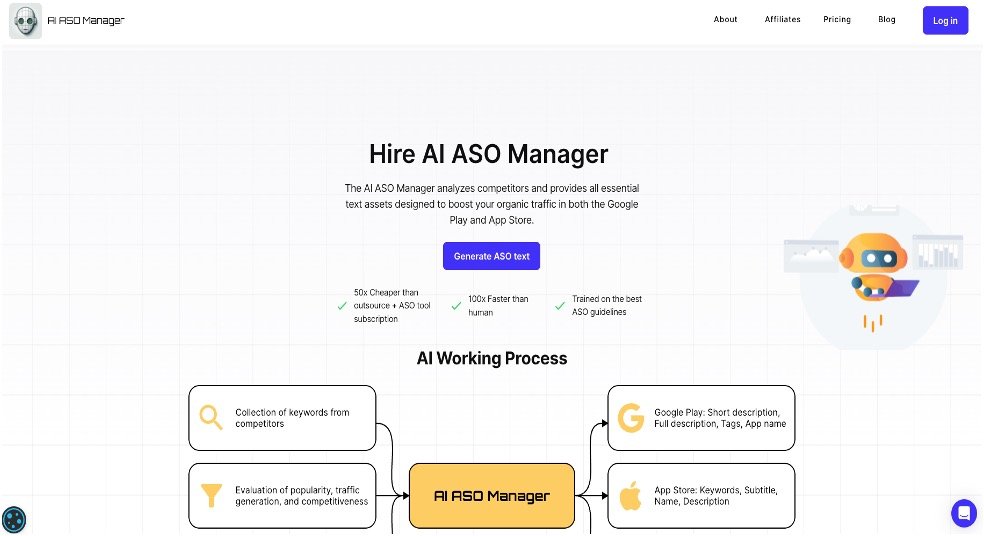Open the Affiliates page

coord(782,19)
